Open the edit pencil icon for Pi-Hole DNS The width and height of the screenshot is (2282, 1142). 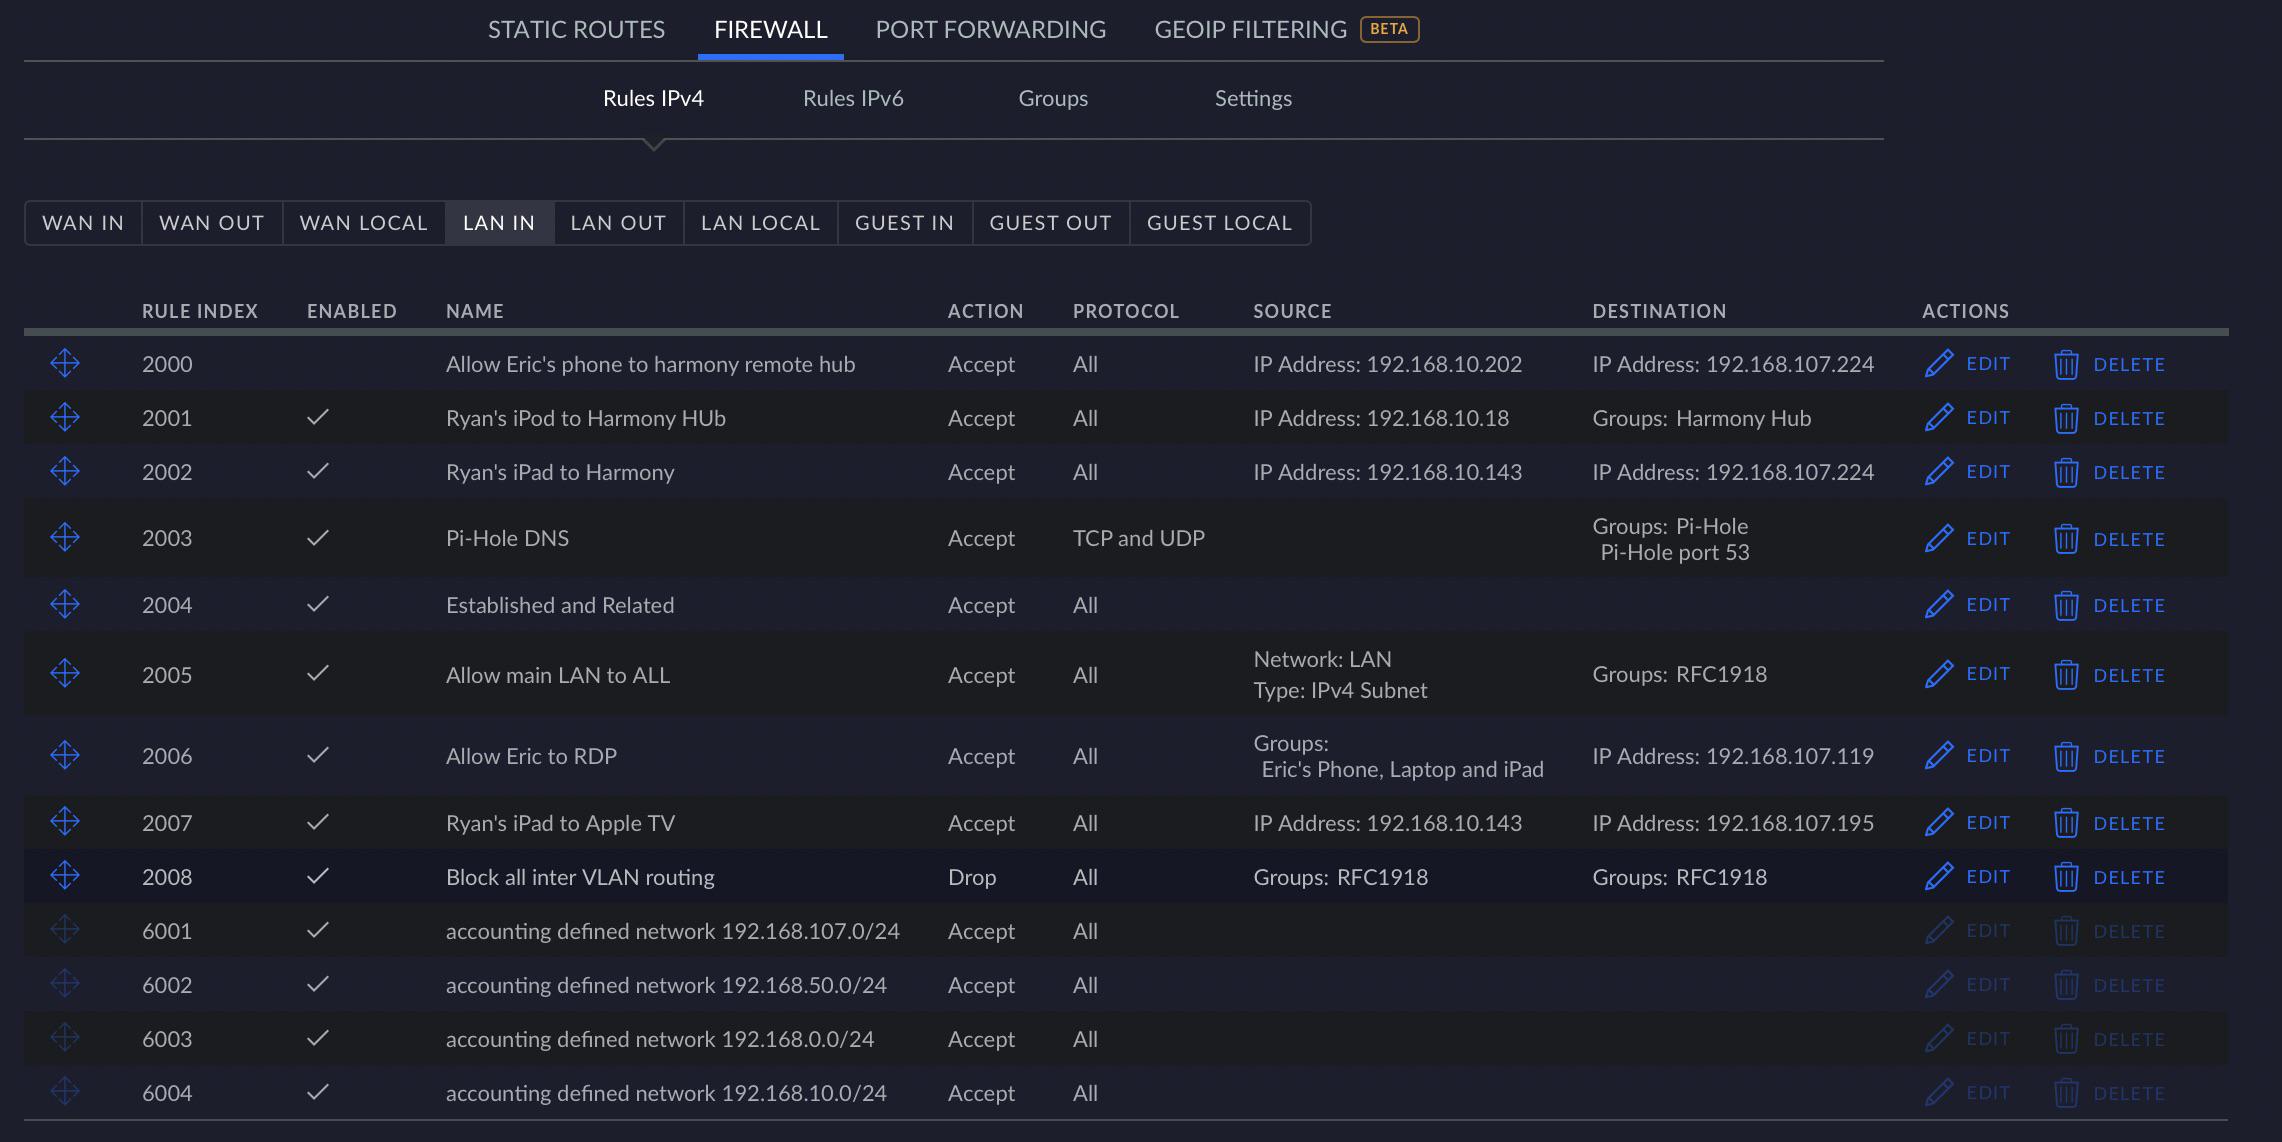[x=1940, y=537]
